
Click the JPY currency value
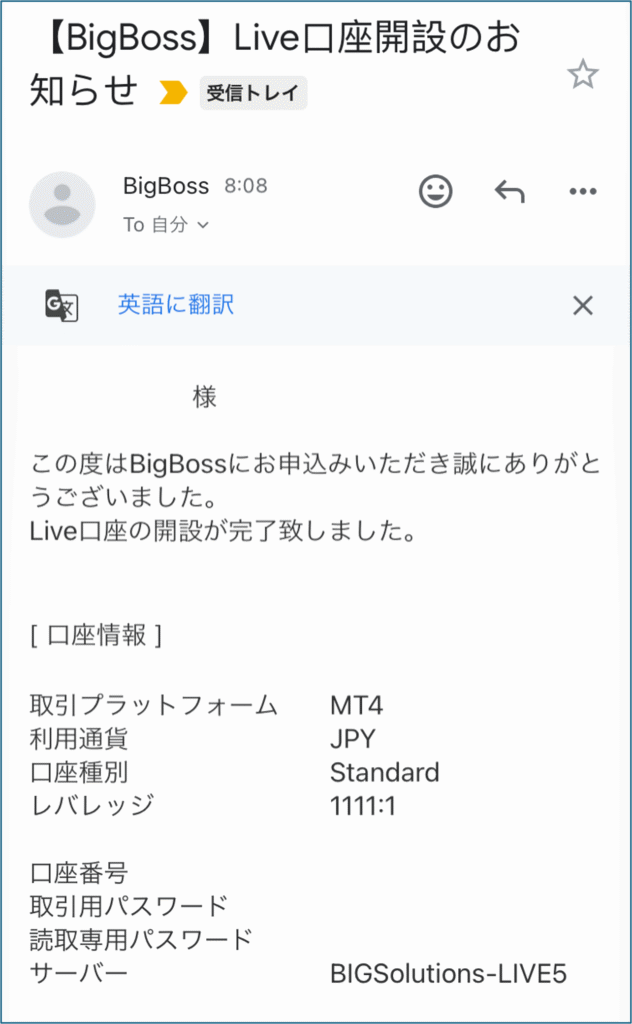pyautogui.click(x=353, y=739)
